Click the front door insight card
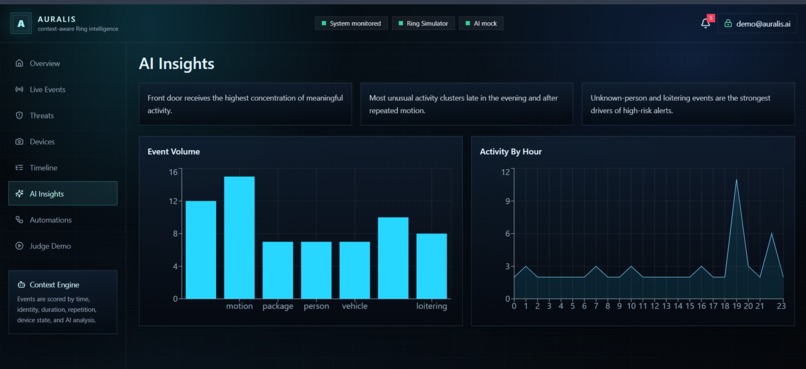The image size is (806, 369). [x=245, y=104]
